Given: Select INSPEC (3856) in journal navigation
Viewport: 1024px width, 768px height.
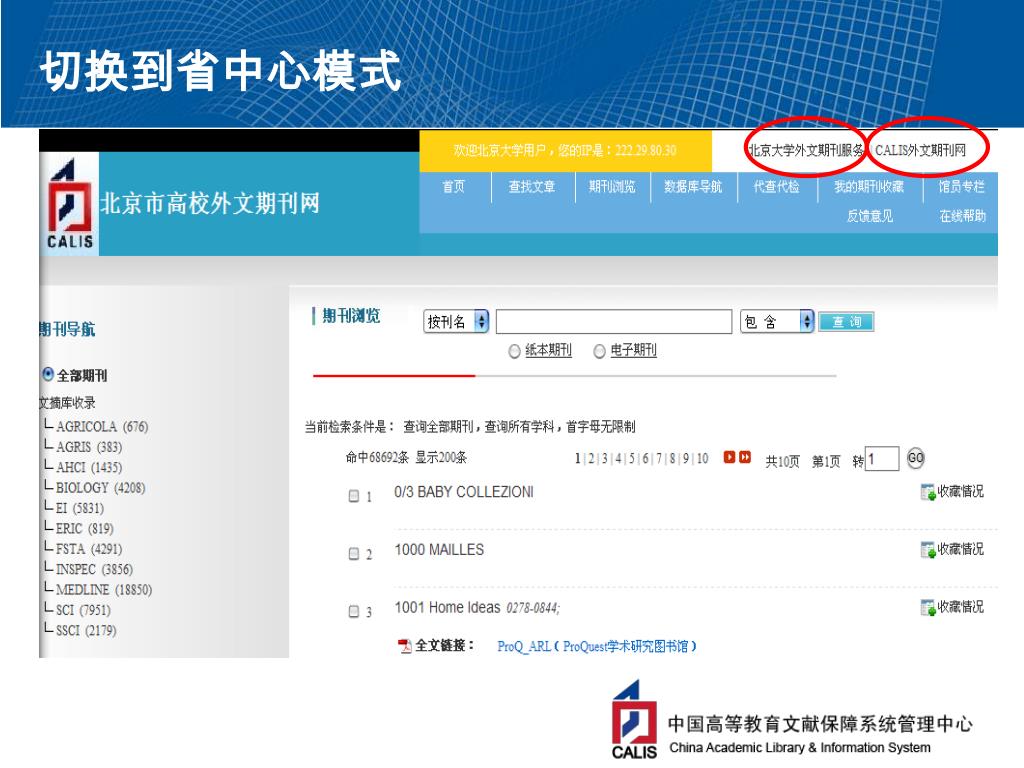Looking at the screenshot, I should pyautogui.click(x=94, y=569).
